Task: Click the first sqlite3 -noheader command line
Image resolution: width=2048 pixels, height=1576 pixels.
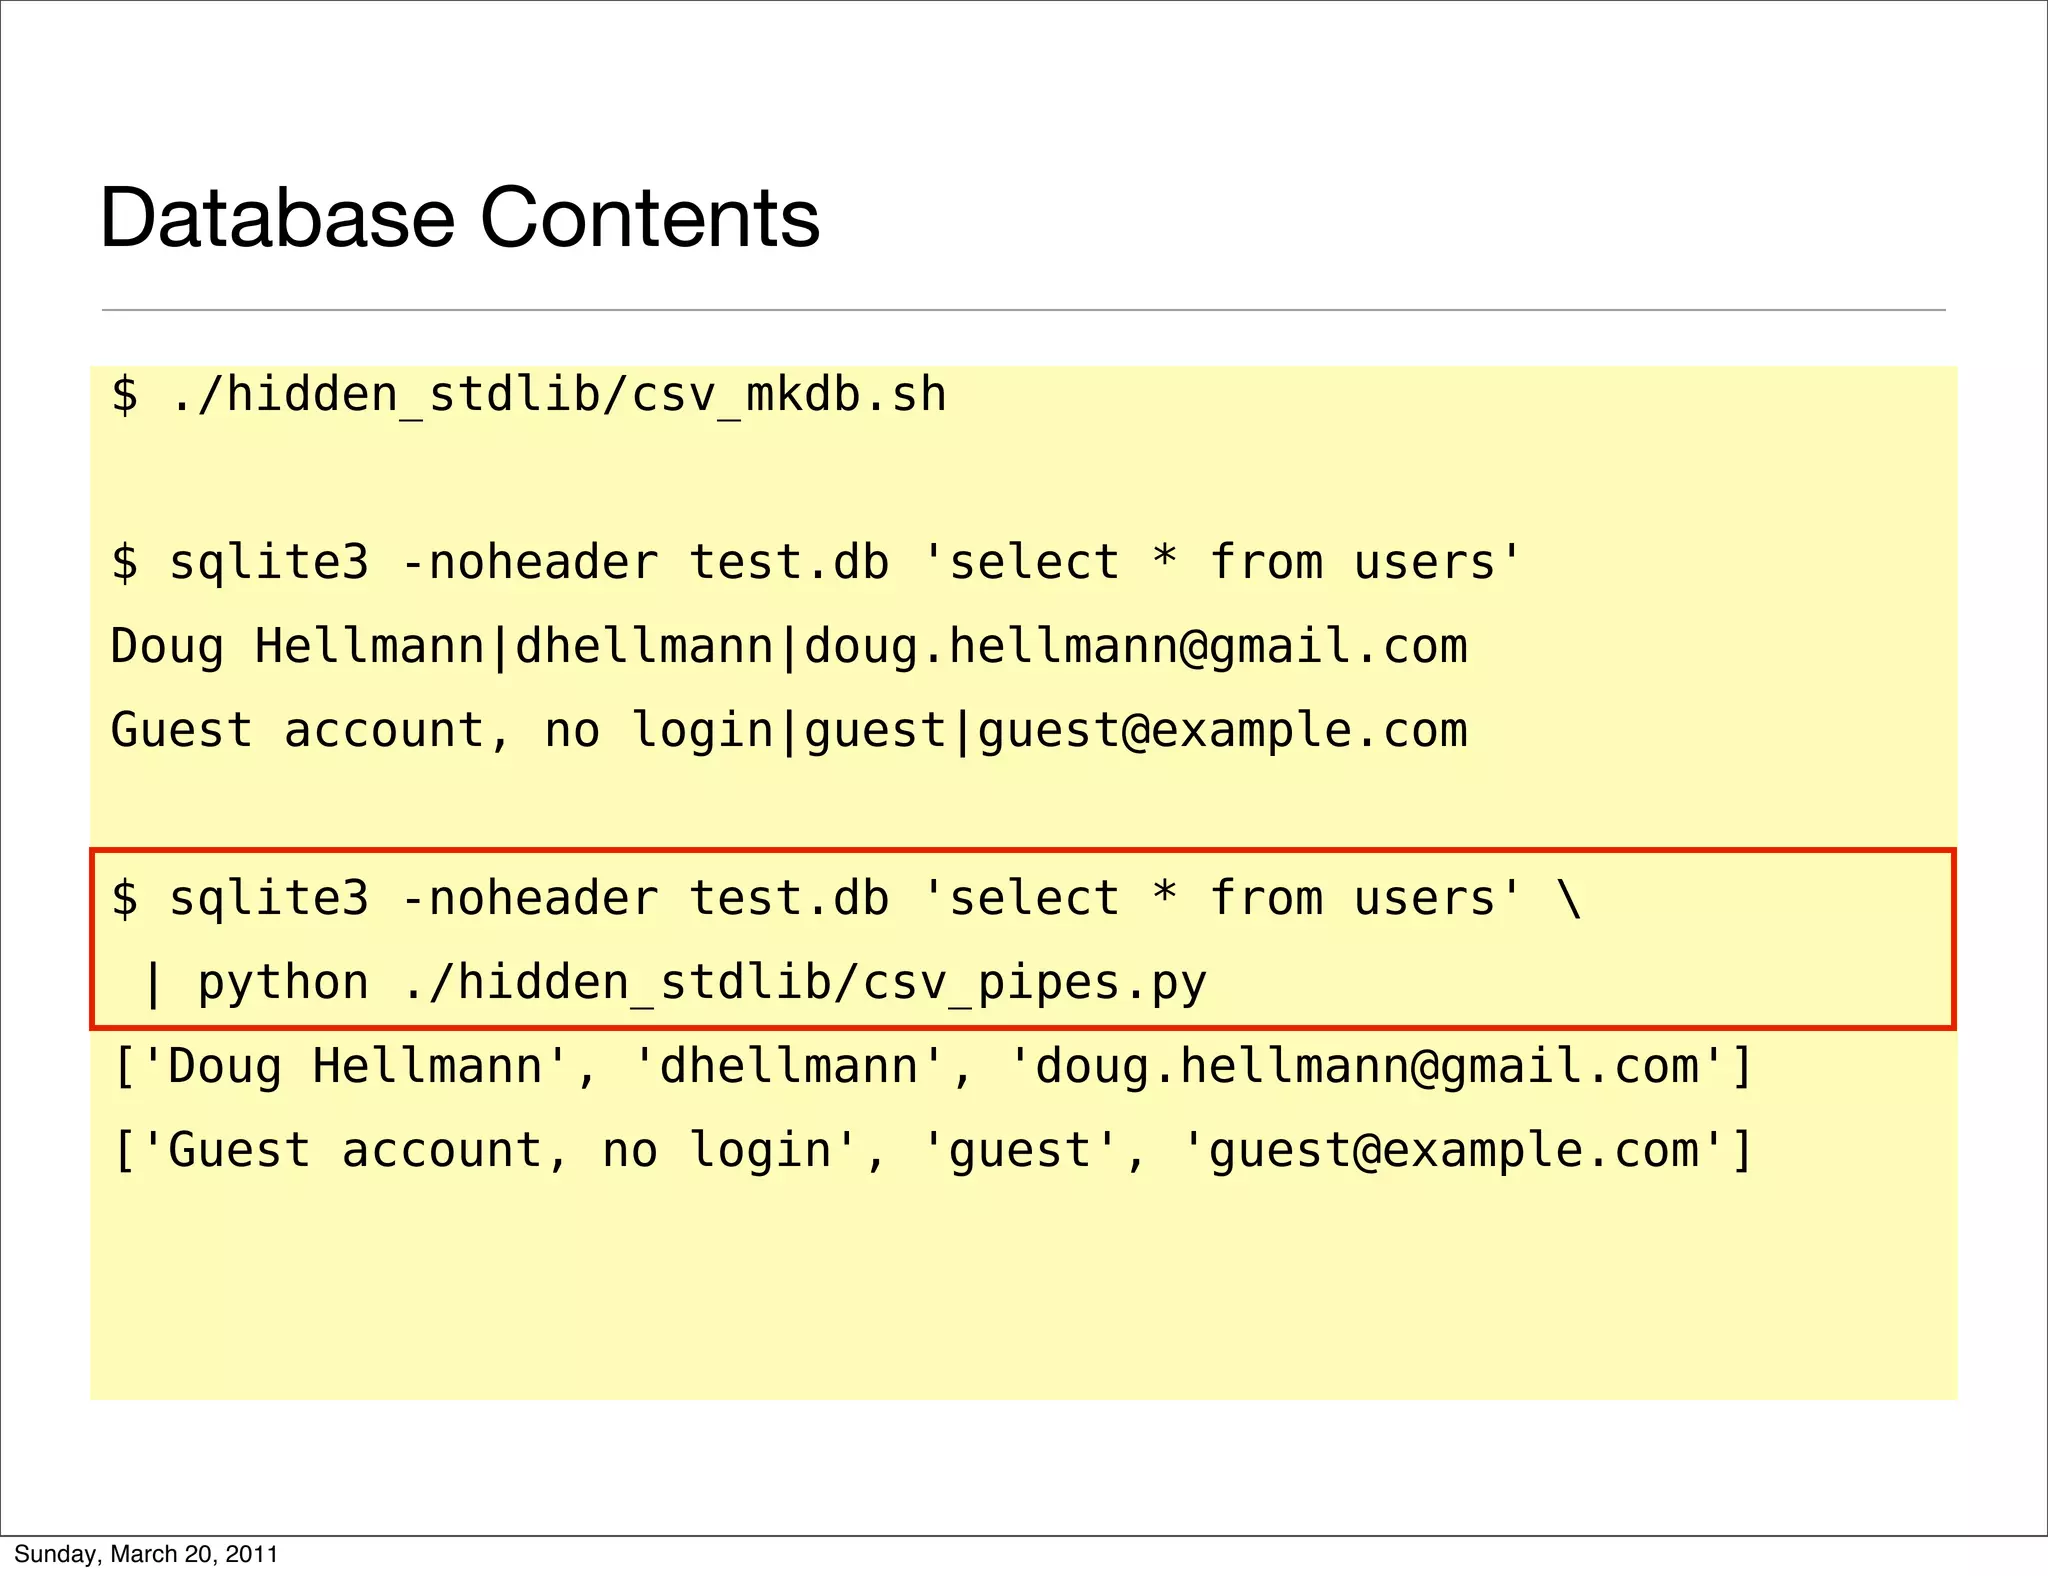Action: click(x=815, y=563)
